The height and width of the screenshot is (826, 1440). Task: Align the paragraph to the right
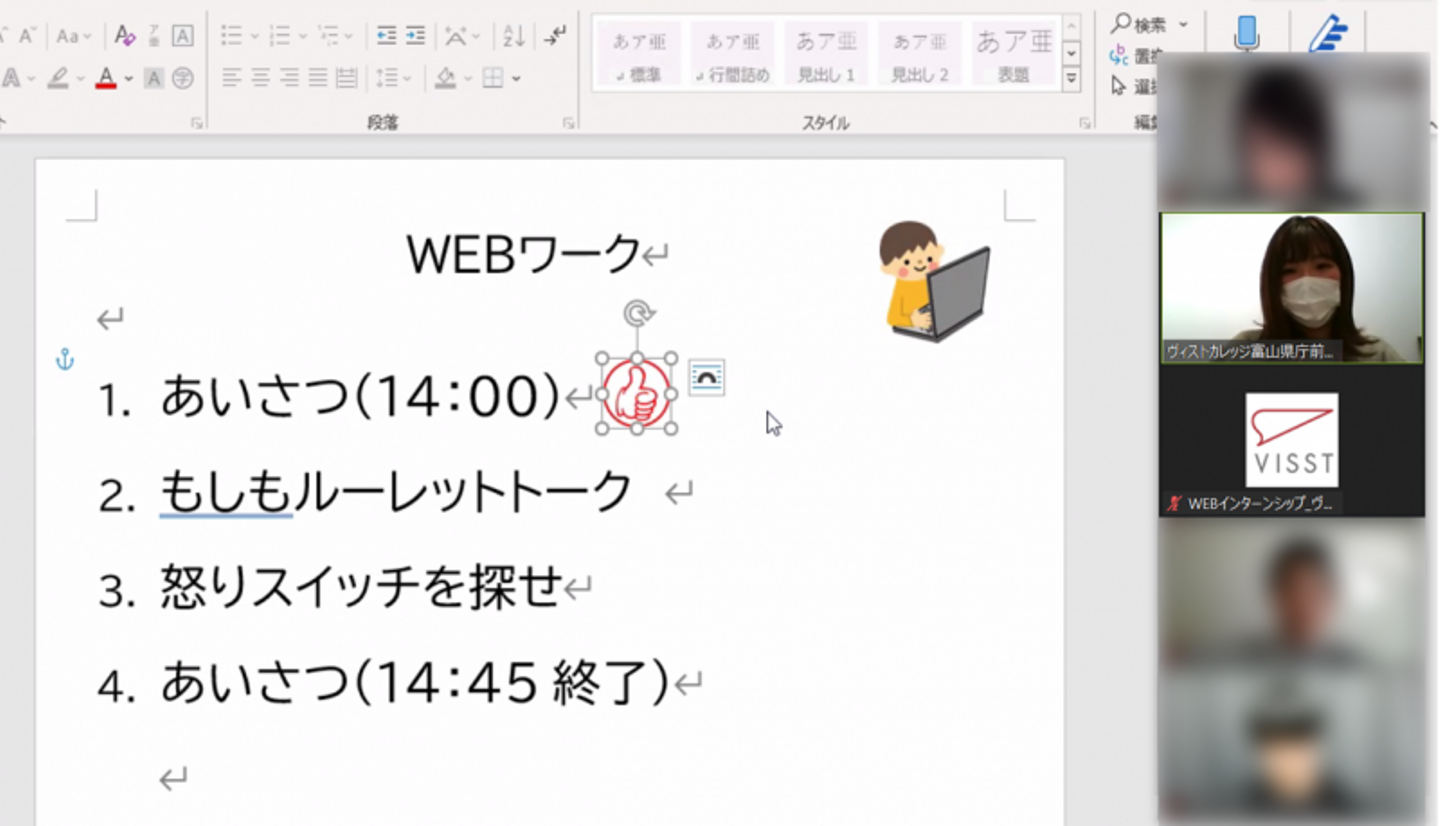289,78
